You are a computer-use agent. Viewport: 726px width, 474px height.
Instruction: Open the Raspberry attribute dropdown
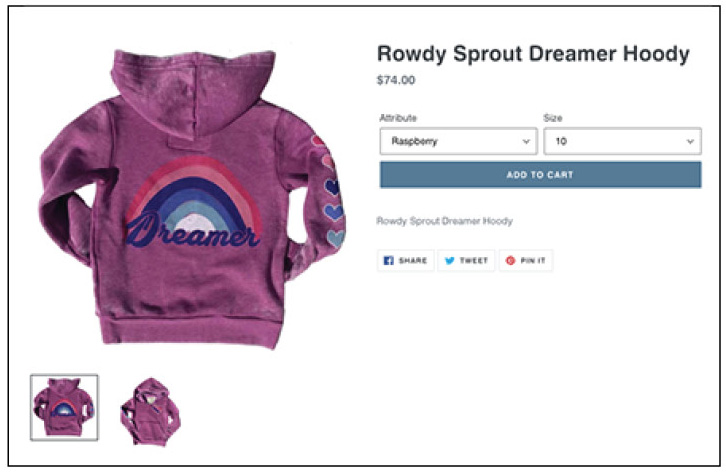458,141
